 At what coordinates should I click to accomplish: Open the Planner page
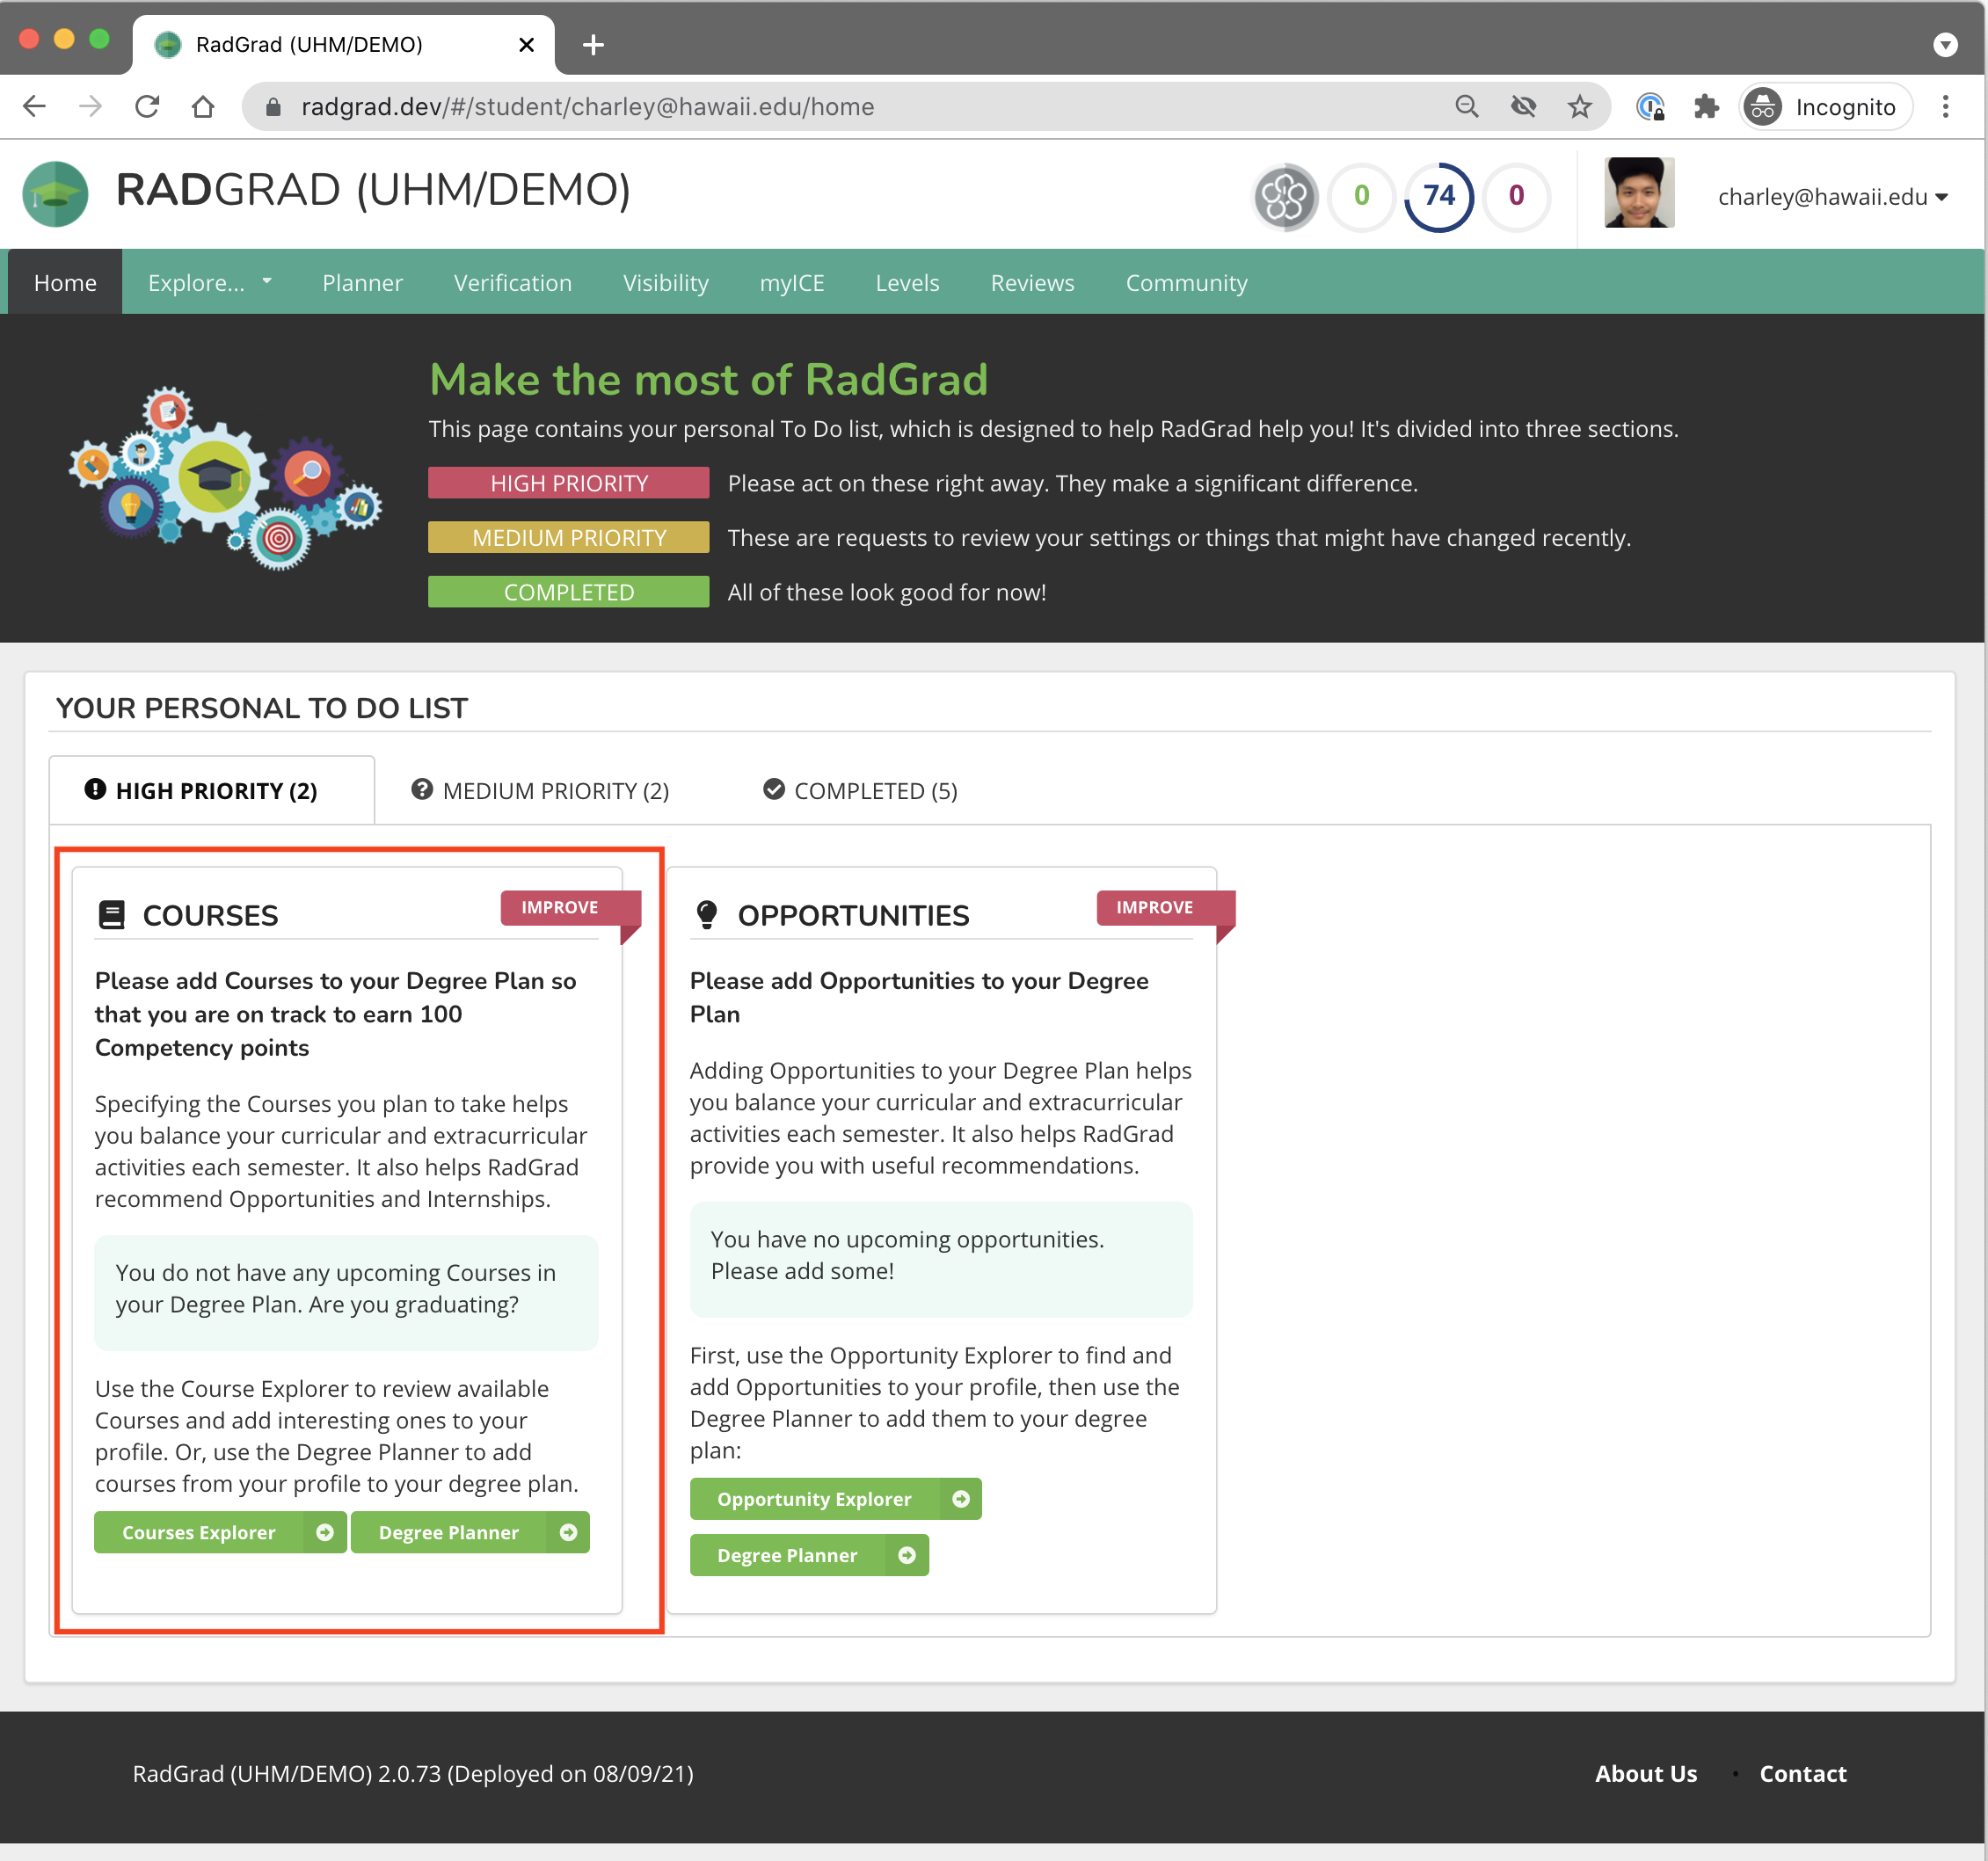362,283
